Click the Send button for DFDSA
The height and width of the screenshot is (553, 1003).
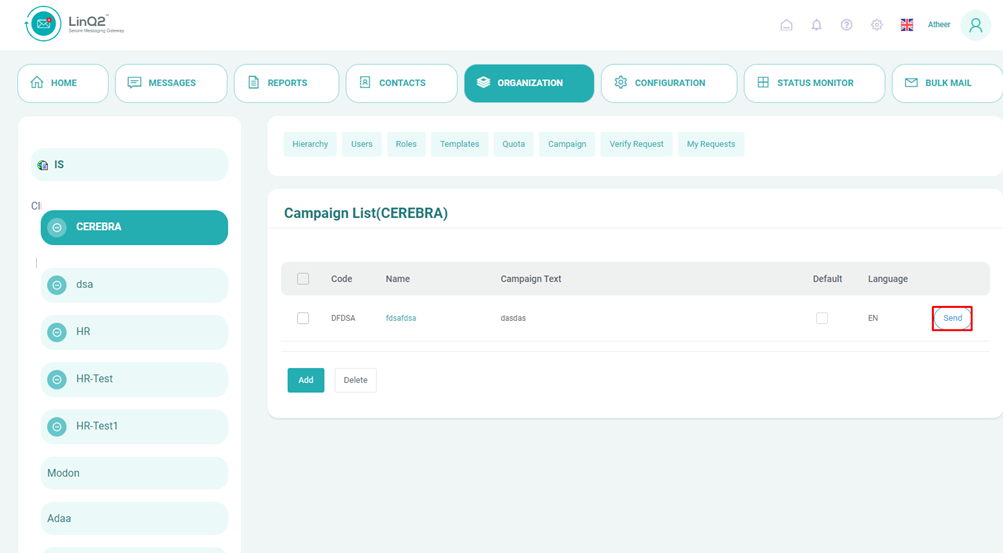tap(952, 318)
